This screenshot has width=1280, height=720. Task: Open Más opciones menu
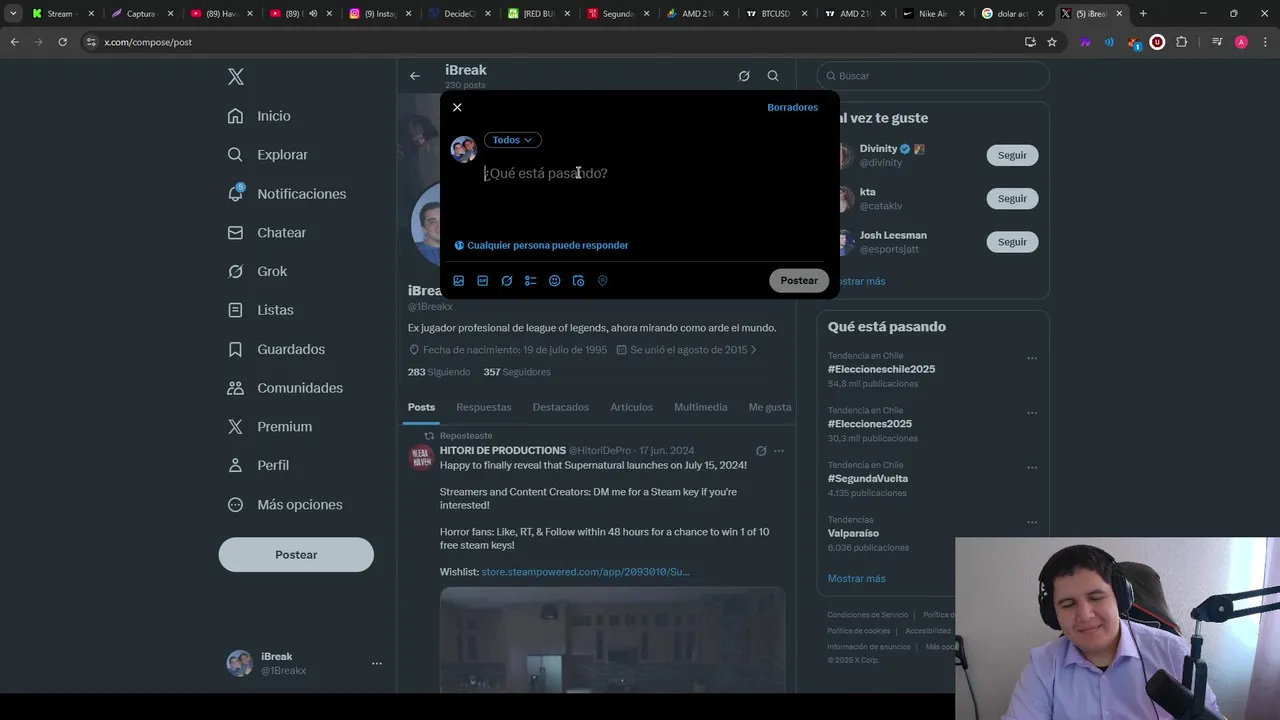(x=285, y=505)
